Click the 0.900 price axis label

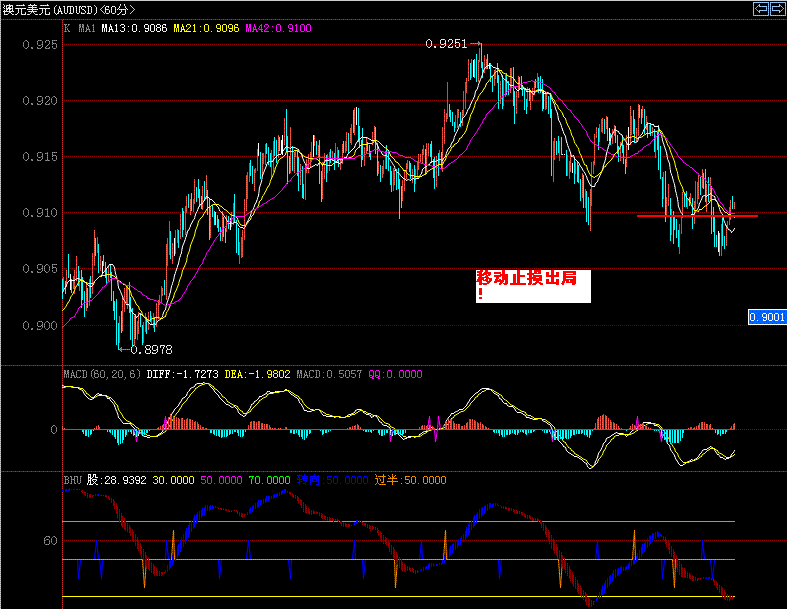tap(40, 326)
